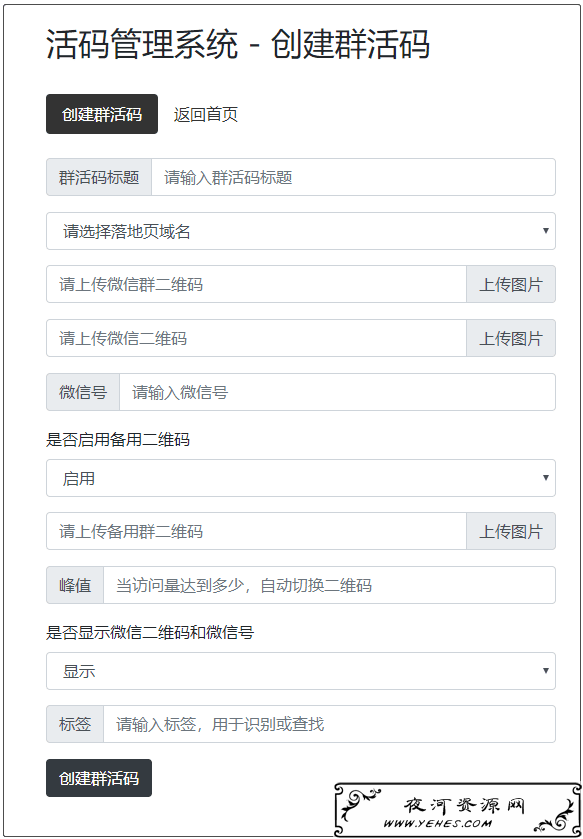583x839 pixels.
Task: Focus the 微信号 input field
Action: [x=337, y=392]
